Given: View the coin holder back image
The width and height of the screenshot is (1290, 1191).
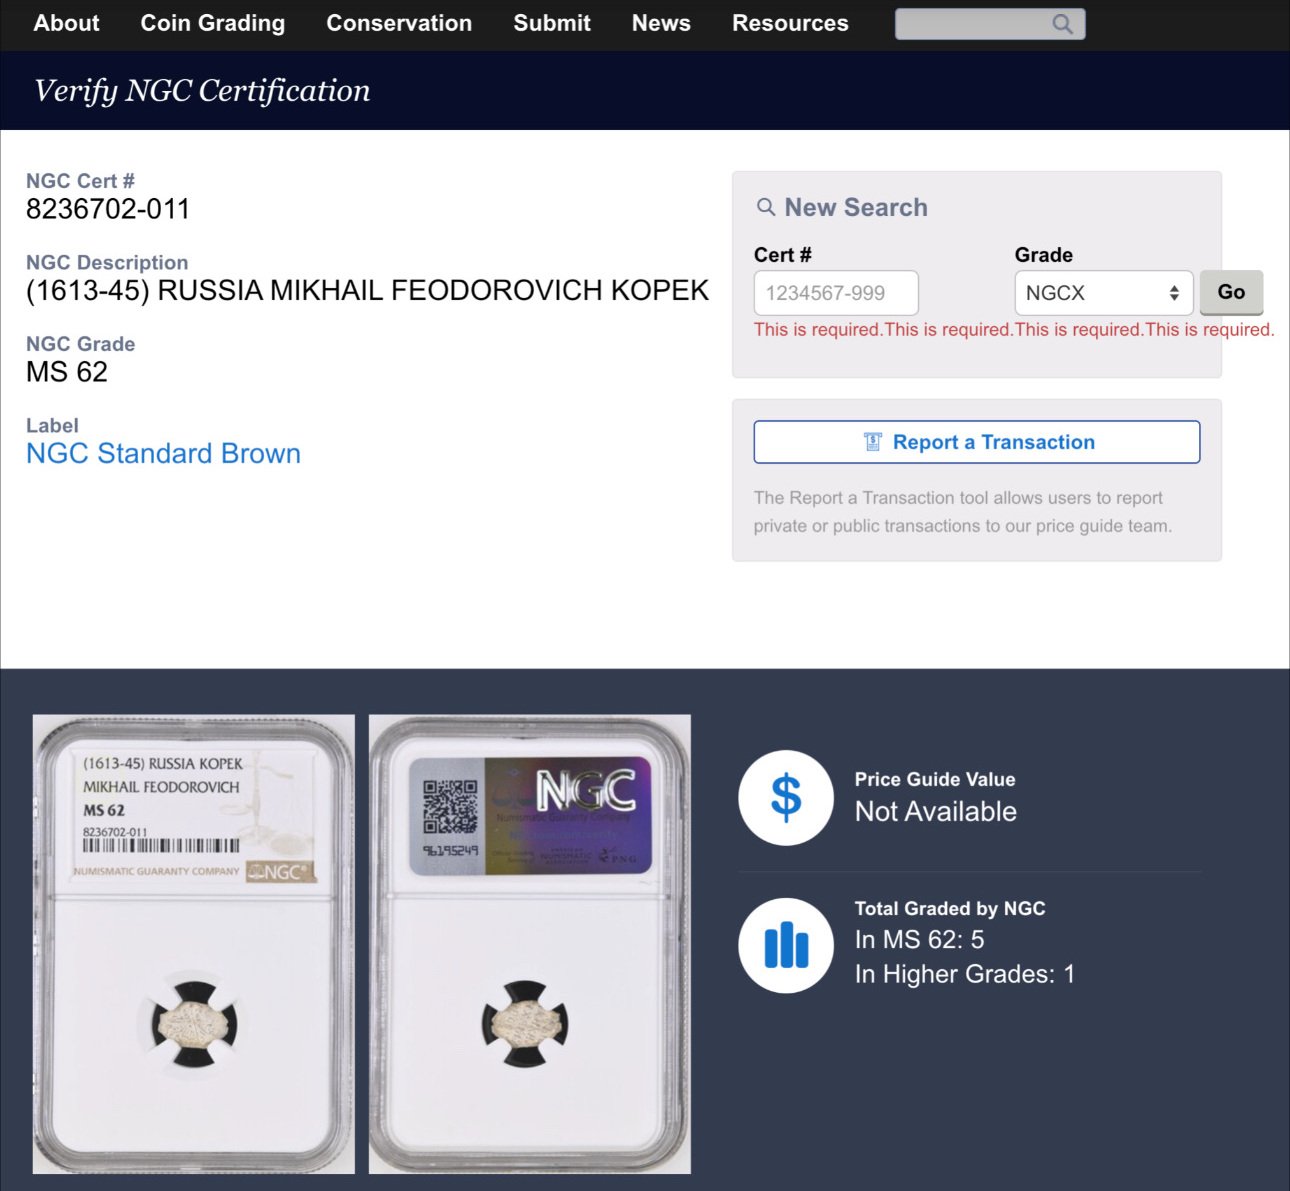Looking at the screenshot, I should pyautogui.click(x=530, y=944).
